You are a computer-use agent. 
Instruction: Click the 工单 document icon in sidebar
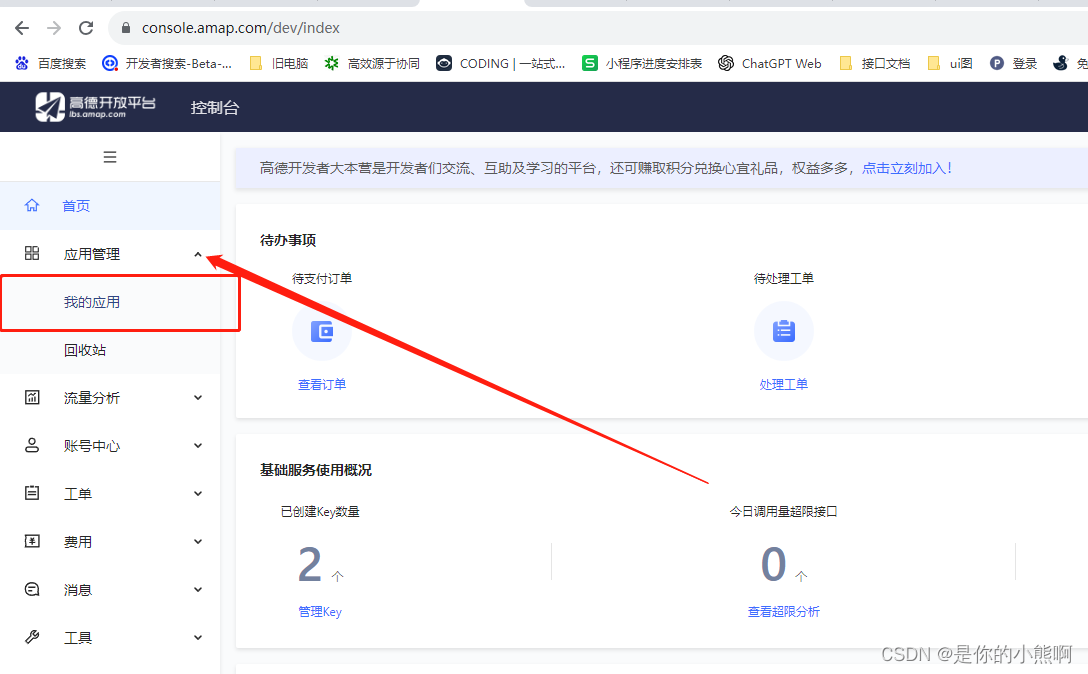coord(32,493)
